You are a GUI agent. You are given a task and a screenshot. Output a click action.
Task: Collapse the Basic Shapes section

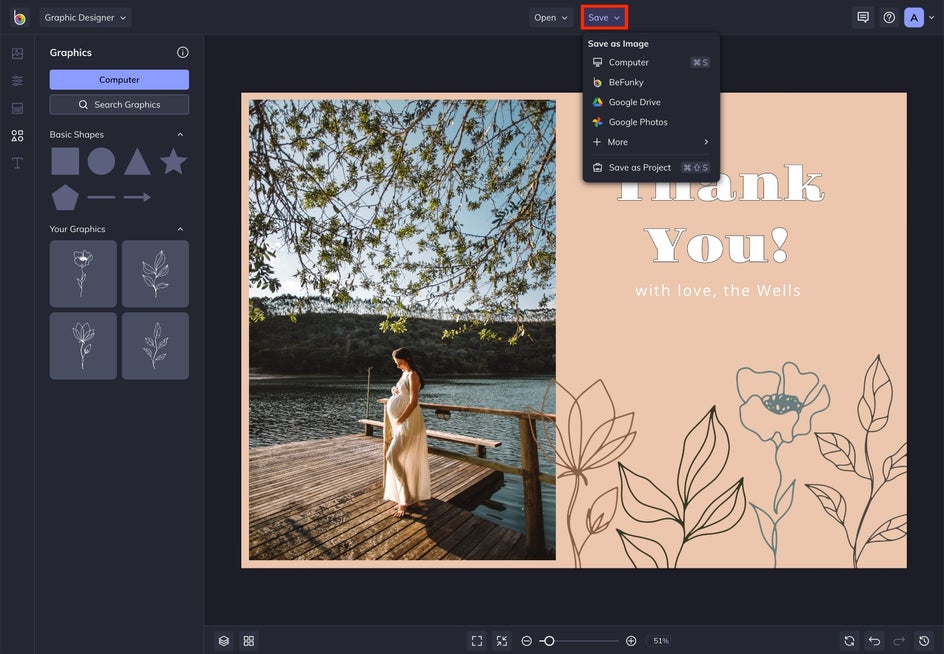coord(180,134)
